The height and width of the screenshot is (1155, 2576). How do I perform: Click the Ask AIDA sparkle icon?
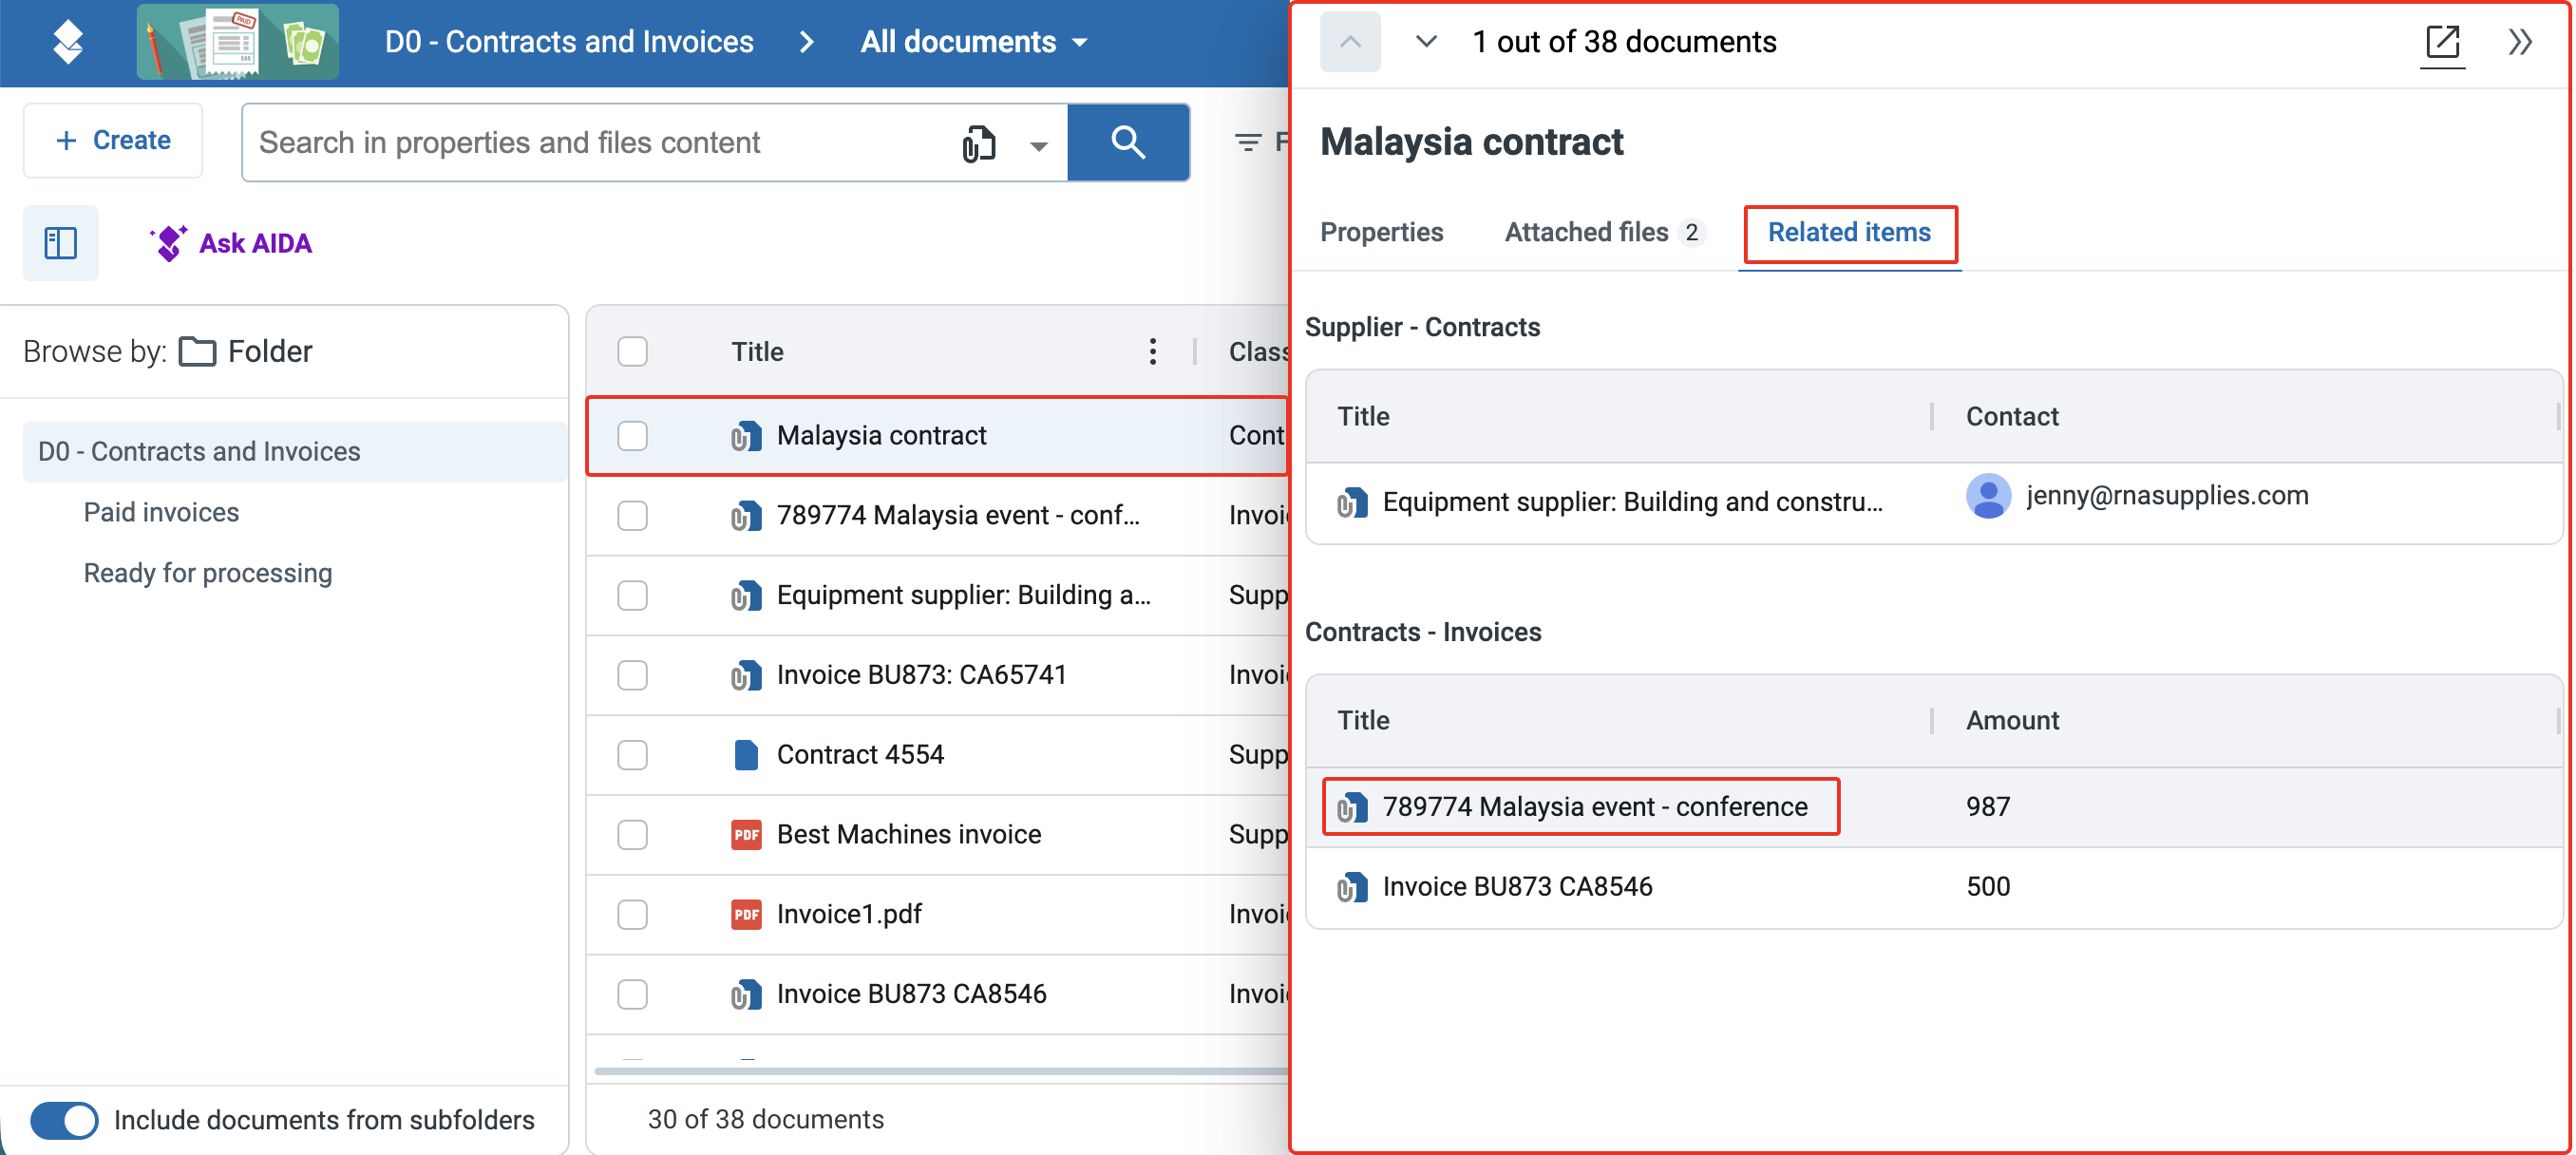(x=168, y=243)
